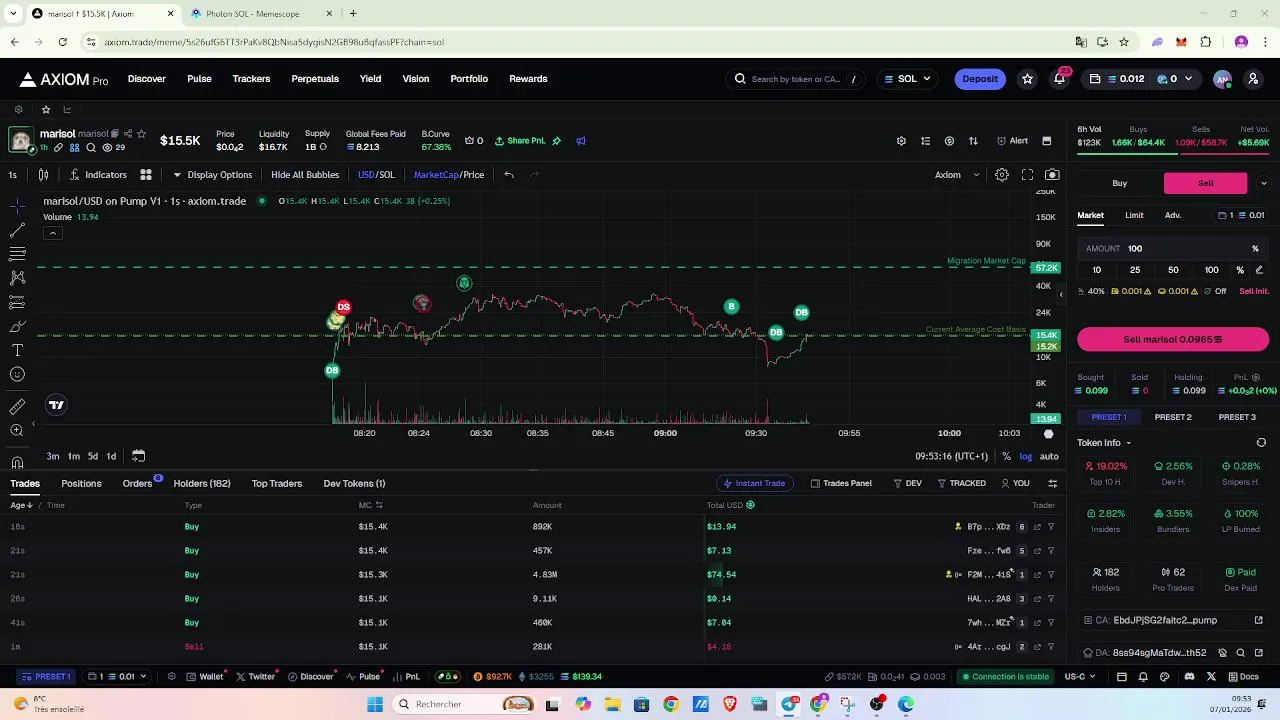Select the text annotation tool
The height and width of the screenshot is (720, 1280).
tap(17, 350)
